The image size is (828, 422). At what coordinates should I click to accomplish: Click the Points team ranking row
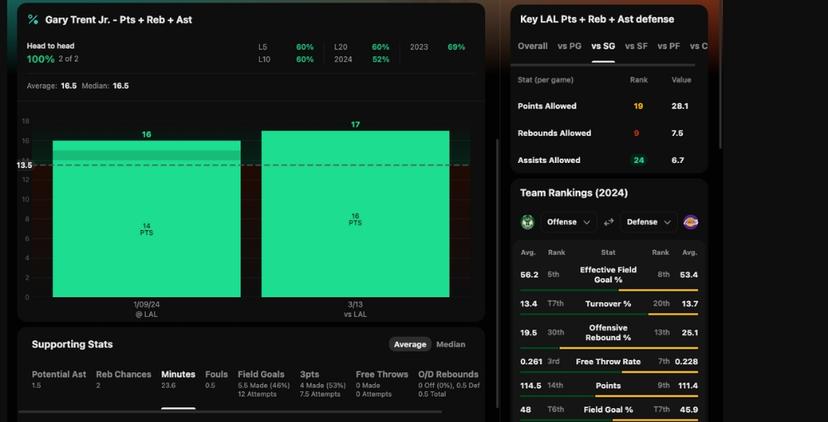608,386
